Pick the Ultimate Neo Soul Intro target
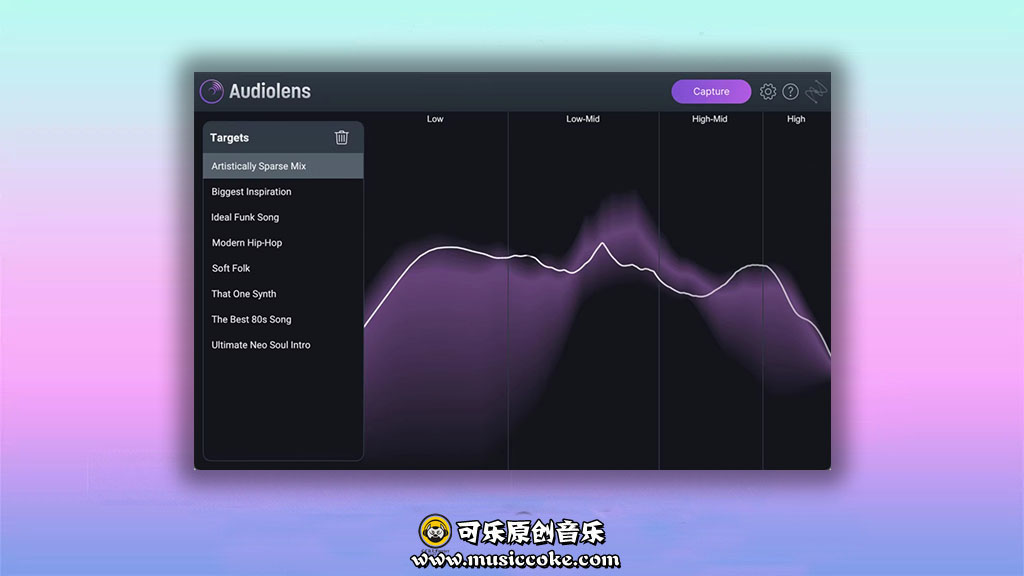 pos(283,345)
